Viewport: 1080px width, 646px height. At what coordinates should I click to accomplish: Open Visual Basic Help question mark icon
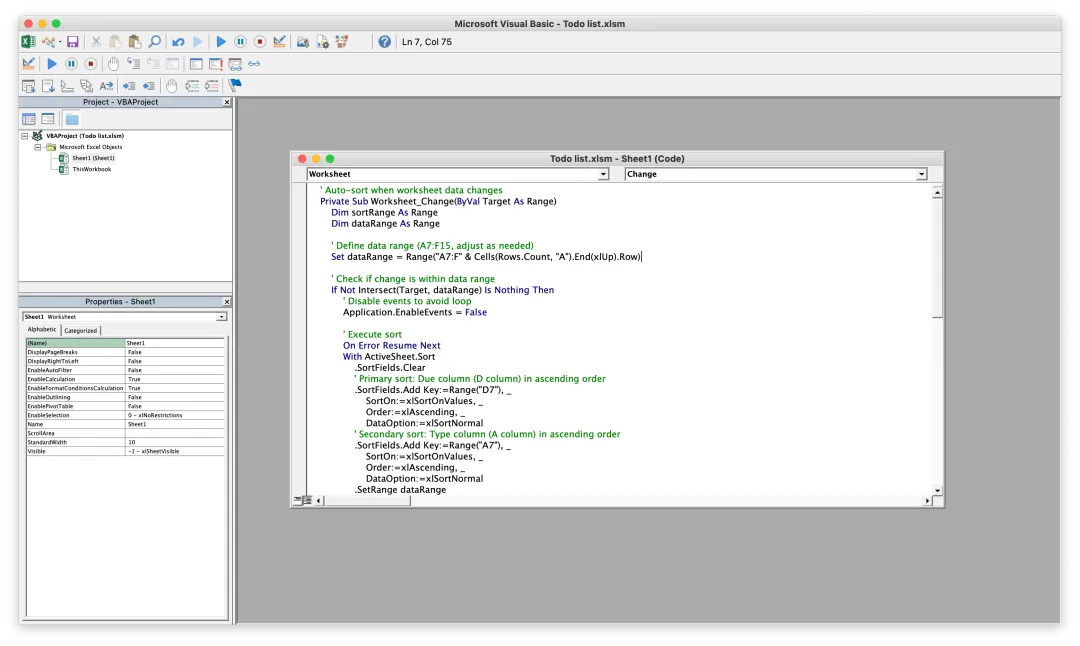click(x=384, y=41)
